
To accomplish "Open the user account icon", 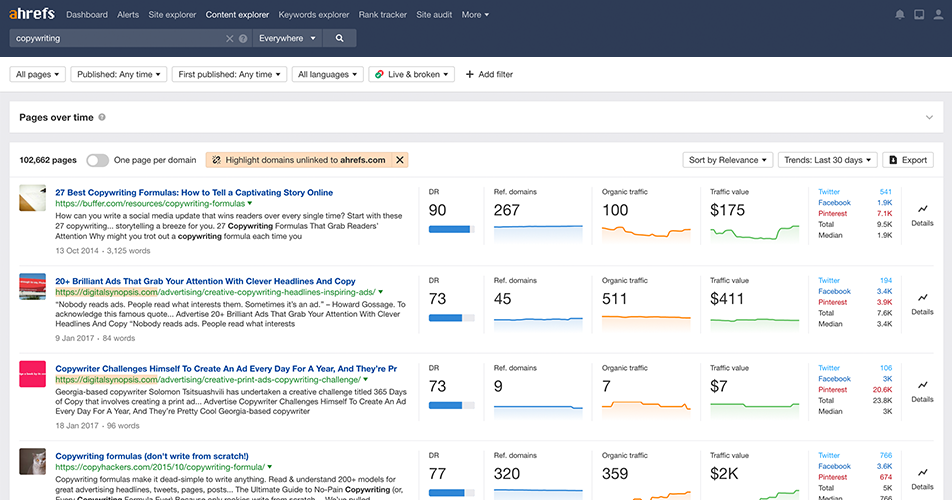I will (x=939, y=15).
